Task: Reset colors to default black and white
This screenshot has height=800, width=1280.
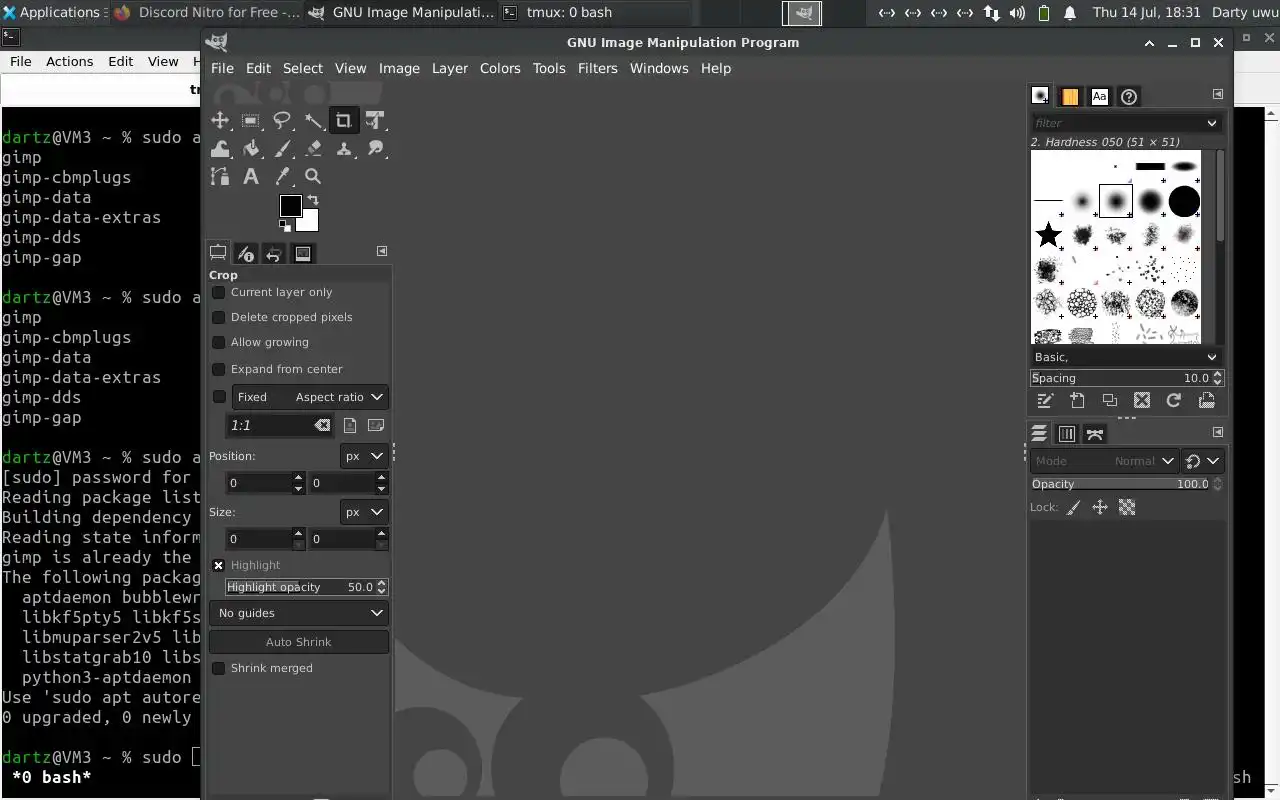Action: click(284, 227)
